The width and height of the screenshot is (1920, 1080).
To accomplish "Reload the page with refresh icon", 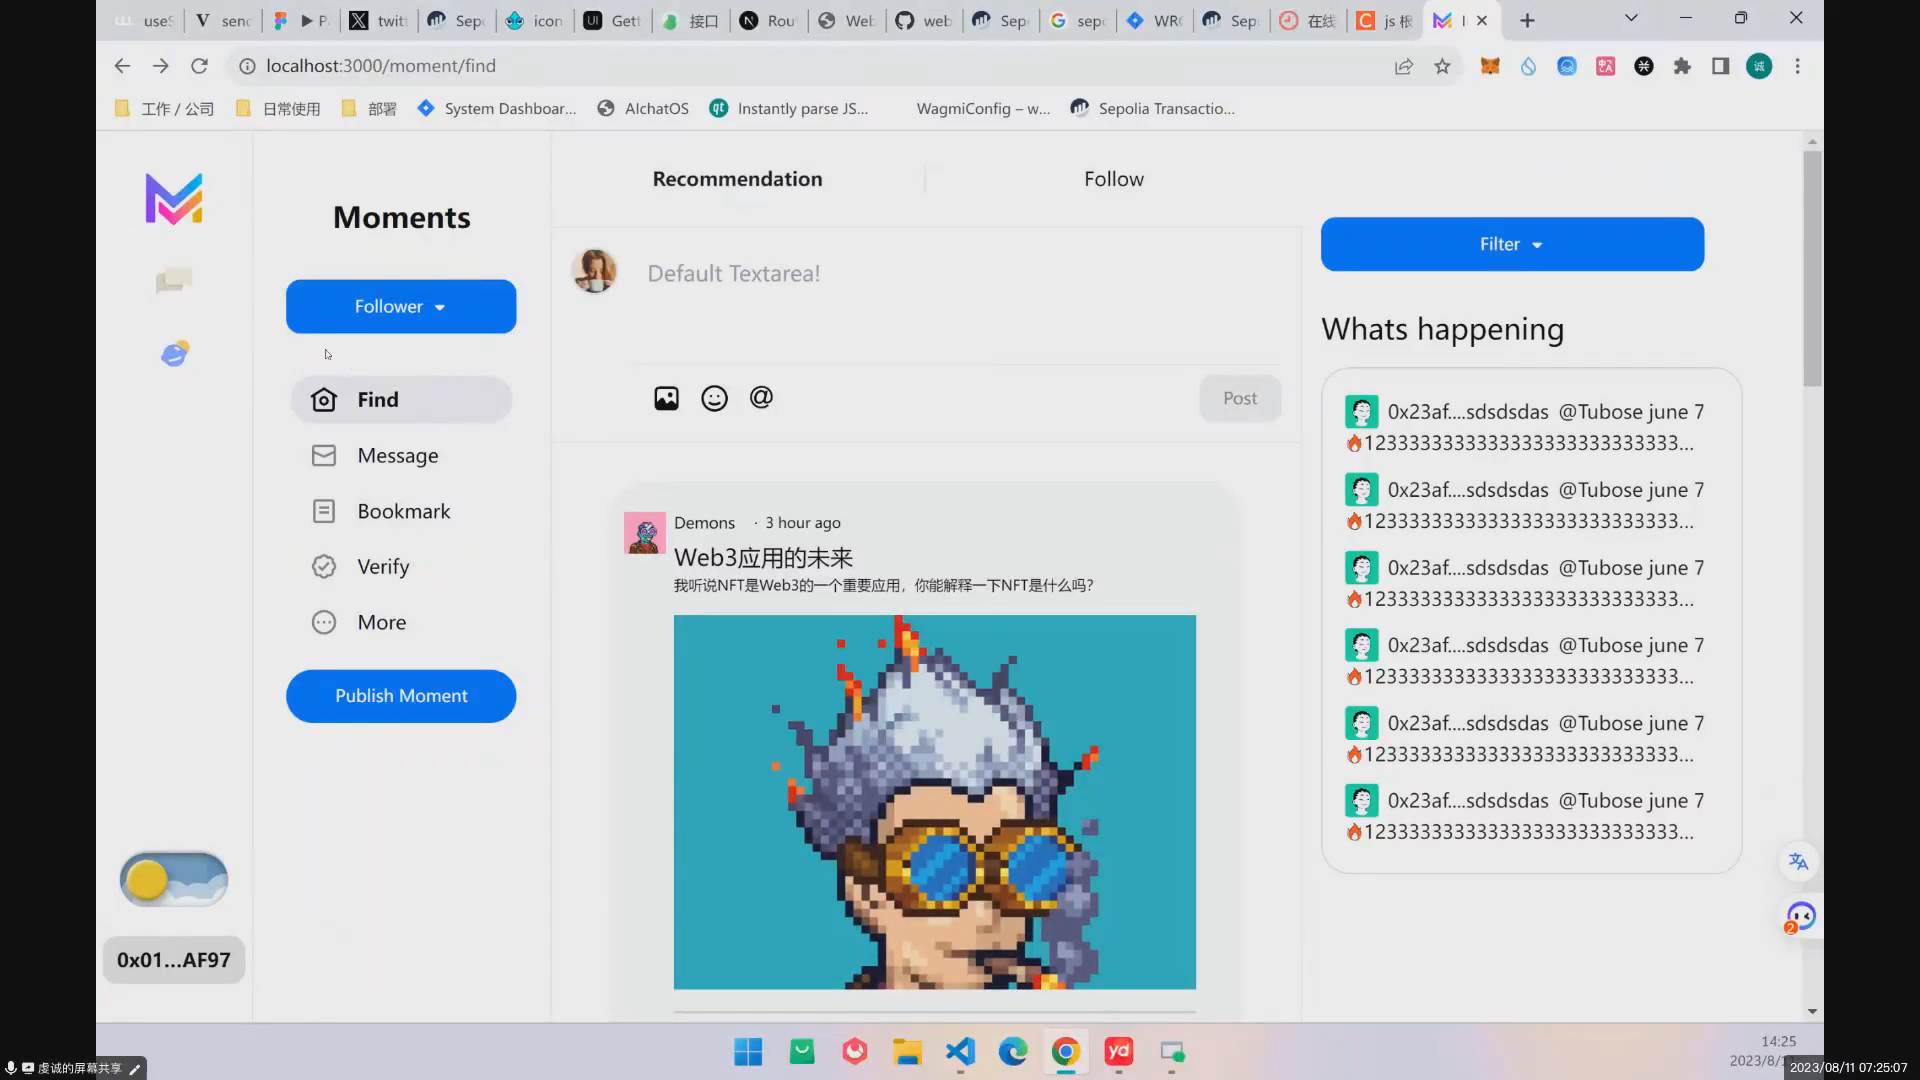I will [x=199, y=66].
